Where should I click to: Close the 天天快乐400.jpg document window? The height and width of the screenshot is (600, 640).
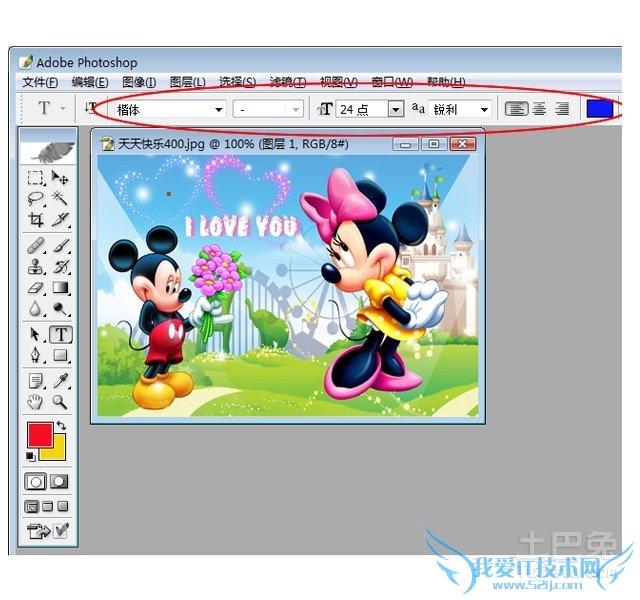[x=462, y=144]
